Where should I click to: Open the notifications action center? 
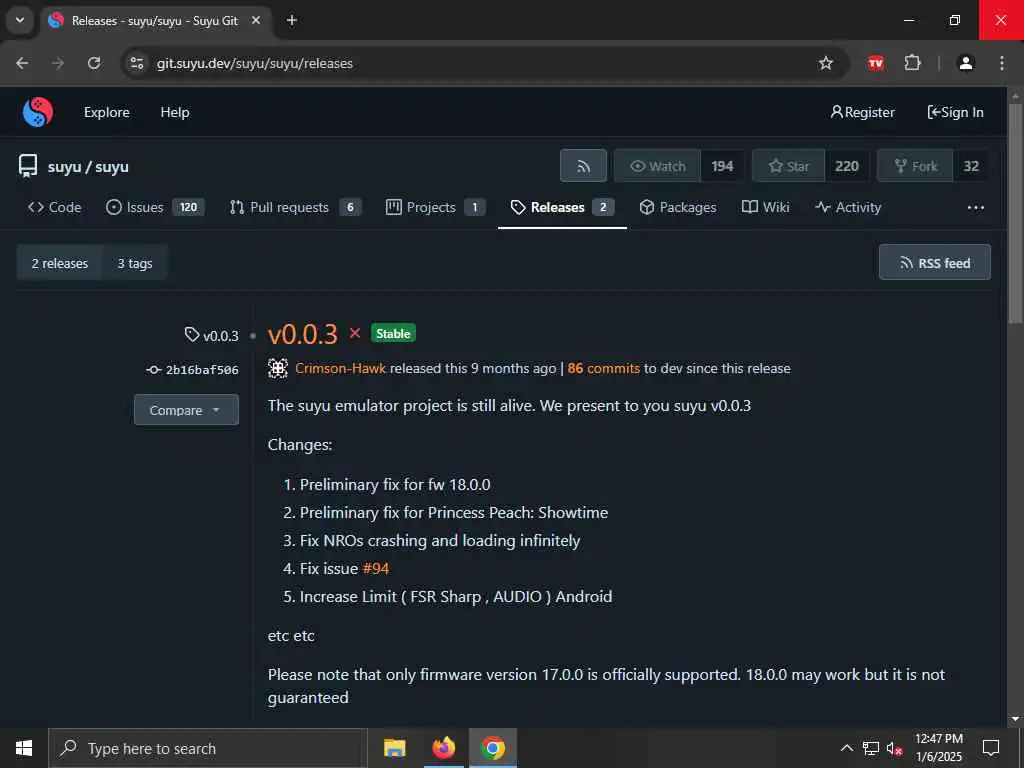pyautogui.click(x=991, y=748)
